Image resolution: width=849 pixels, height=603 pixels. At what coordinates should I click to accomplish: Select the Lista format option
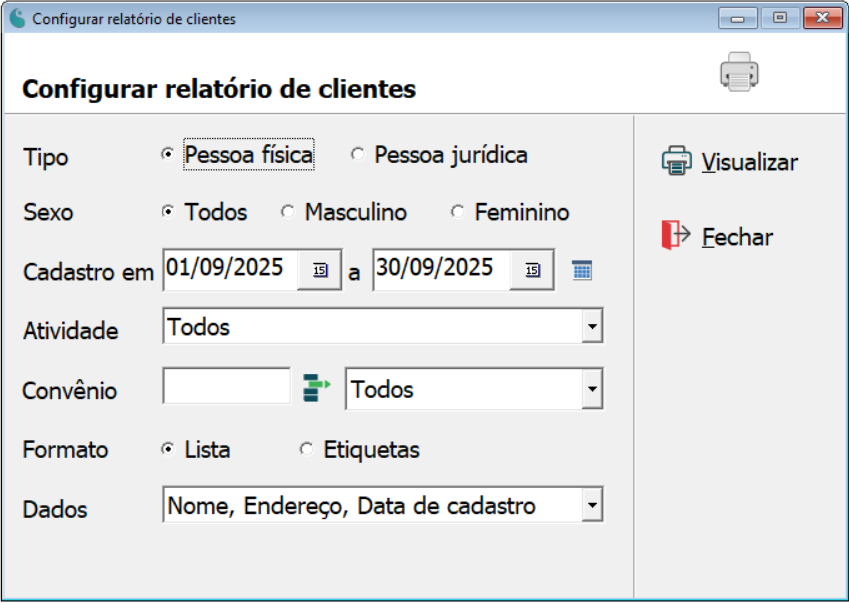click(x=168, y=450)
